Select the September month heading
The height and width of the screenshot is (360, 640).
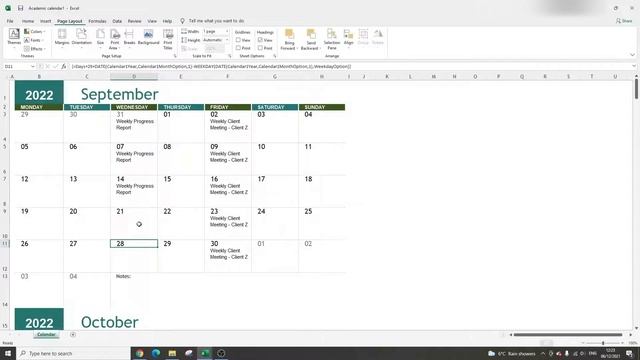pos(119,94)
